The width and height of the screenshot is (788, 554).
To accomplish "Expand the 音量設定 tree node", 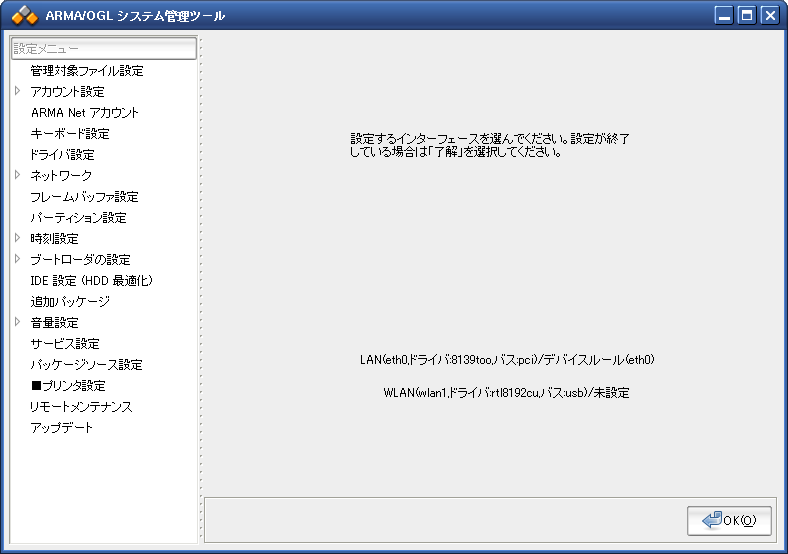I will click(x=18, y=323).
